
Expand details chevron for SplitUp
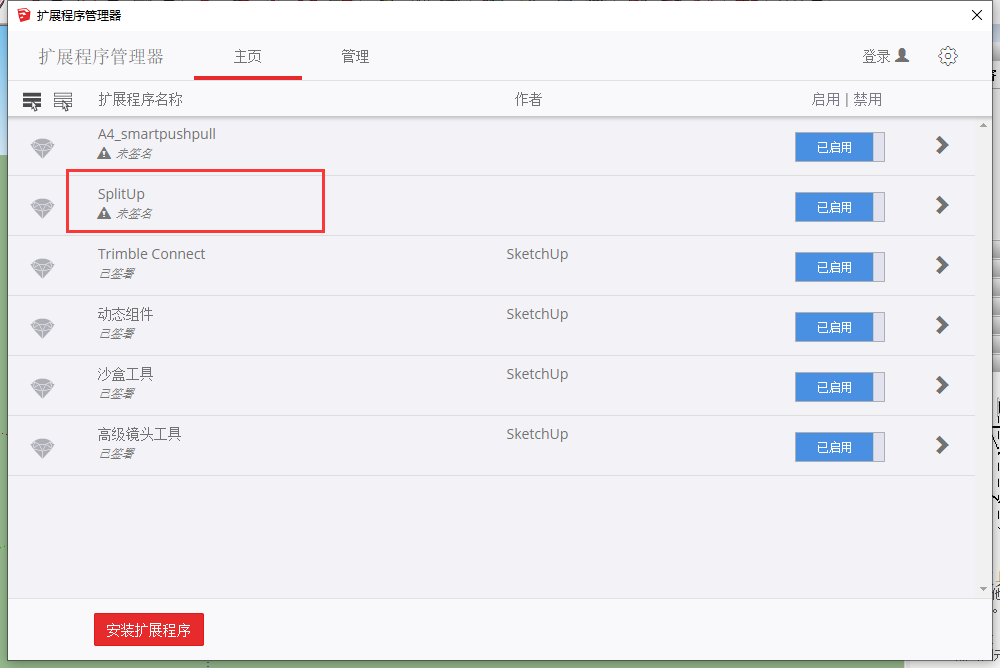(x=942, y=205)
